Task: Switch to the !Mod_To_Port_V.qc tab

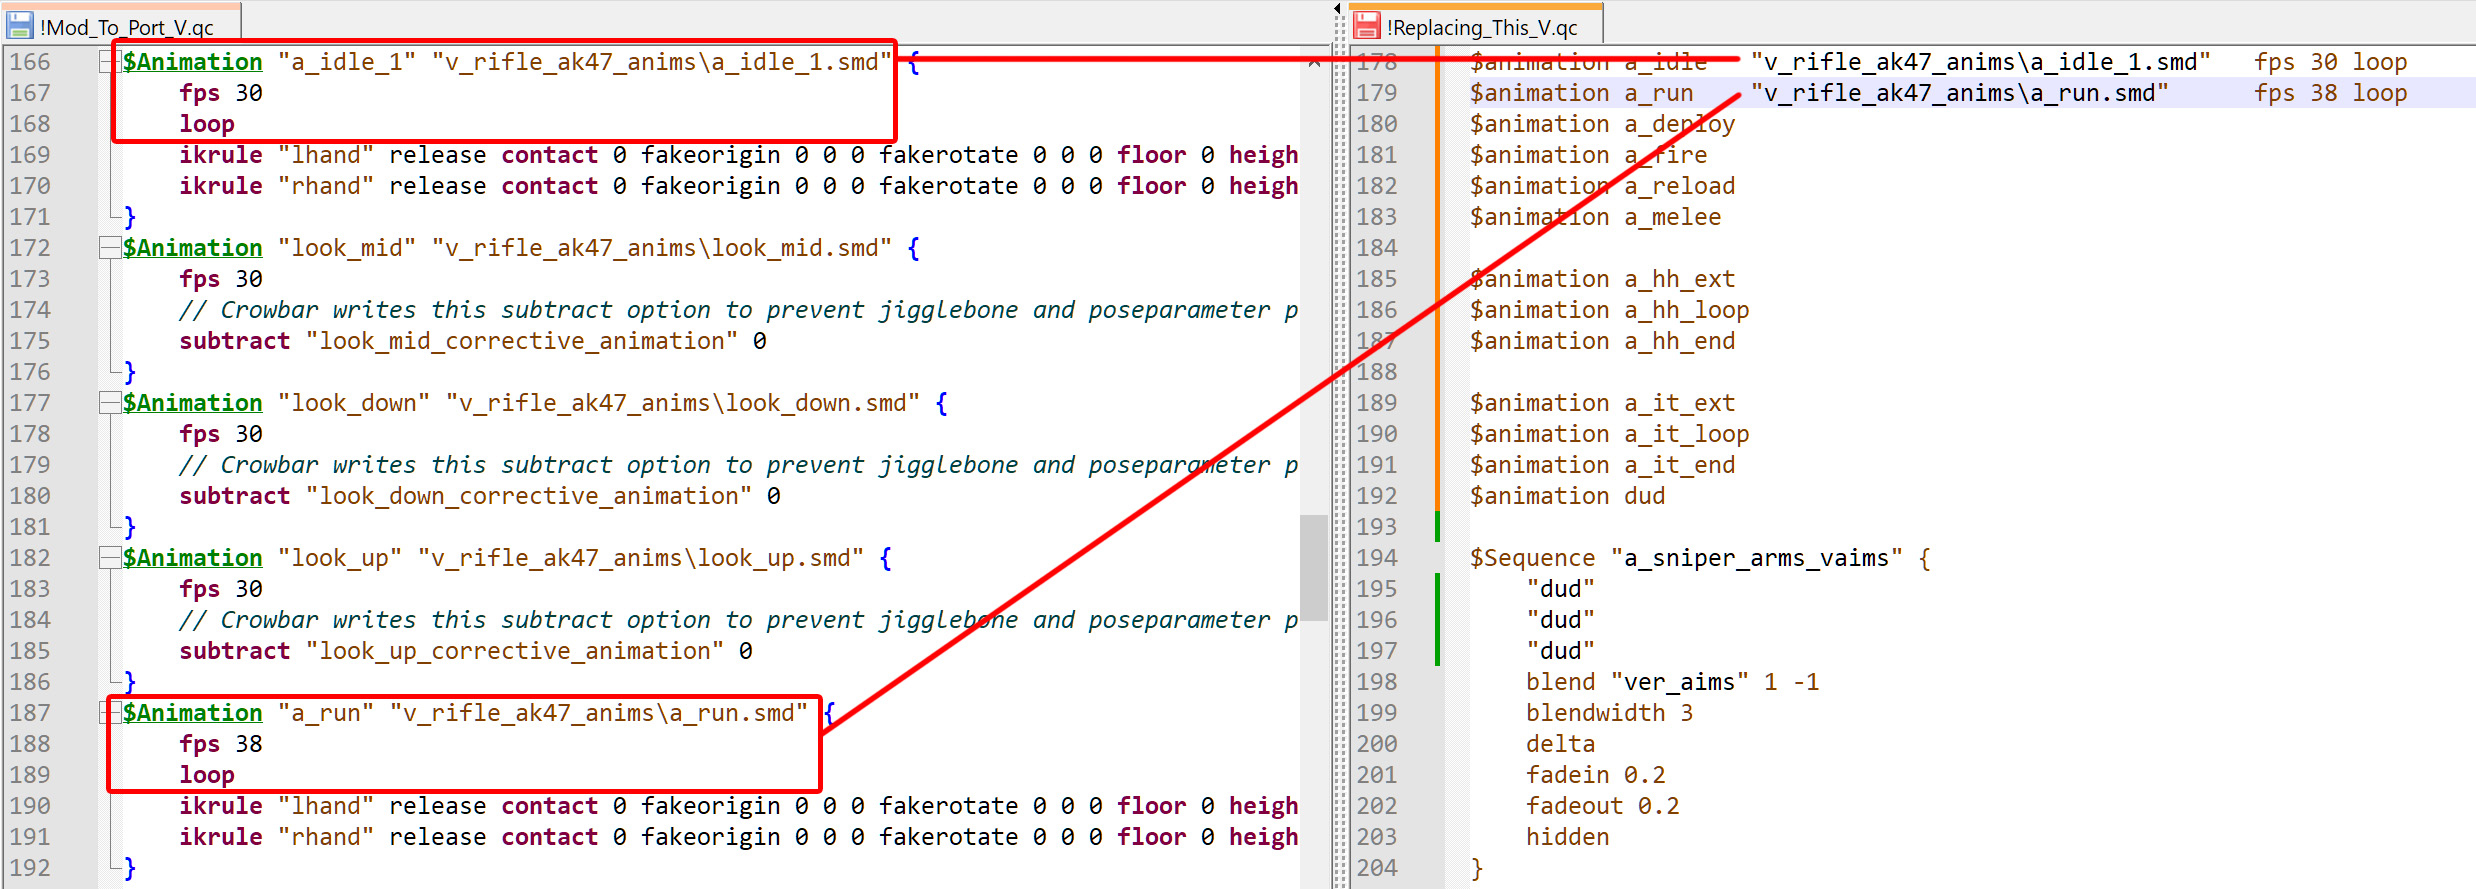Action: [122, 25]
